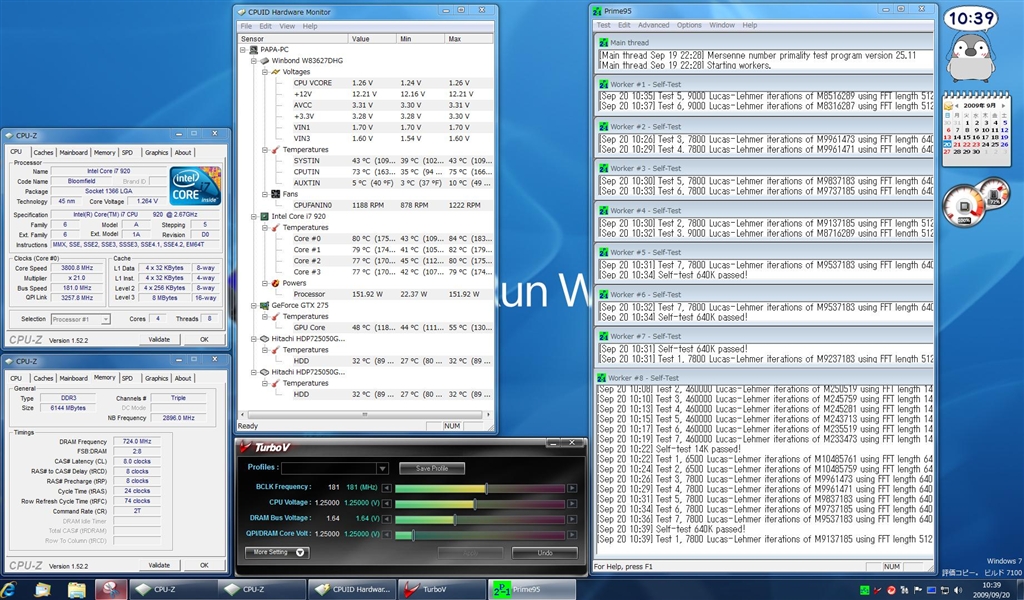The image size is (1024, 600).
Task: Adjust QPI/DRAM Core Volt slider
Action: (x=413, y=535)
